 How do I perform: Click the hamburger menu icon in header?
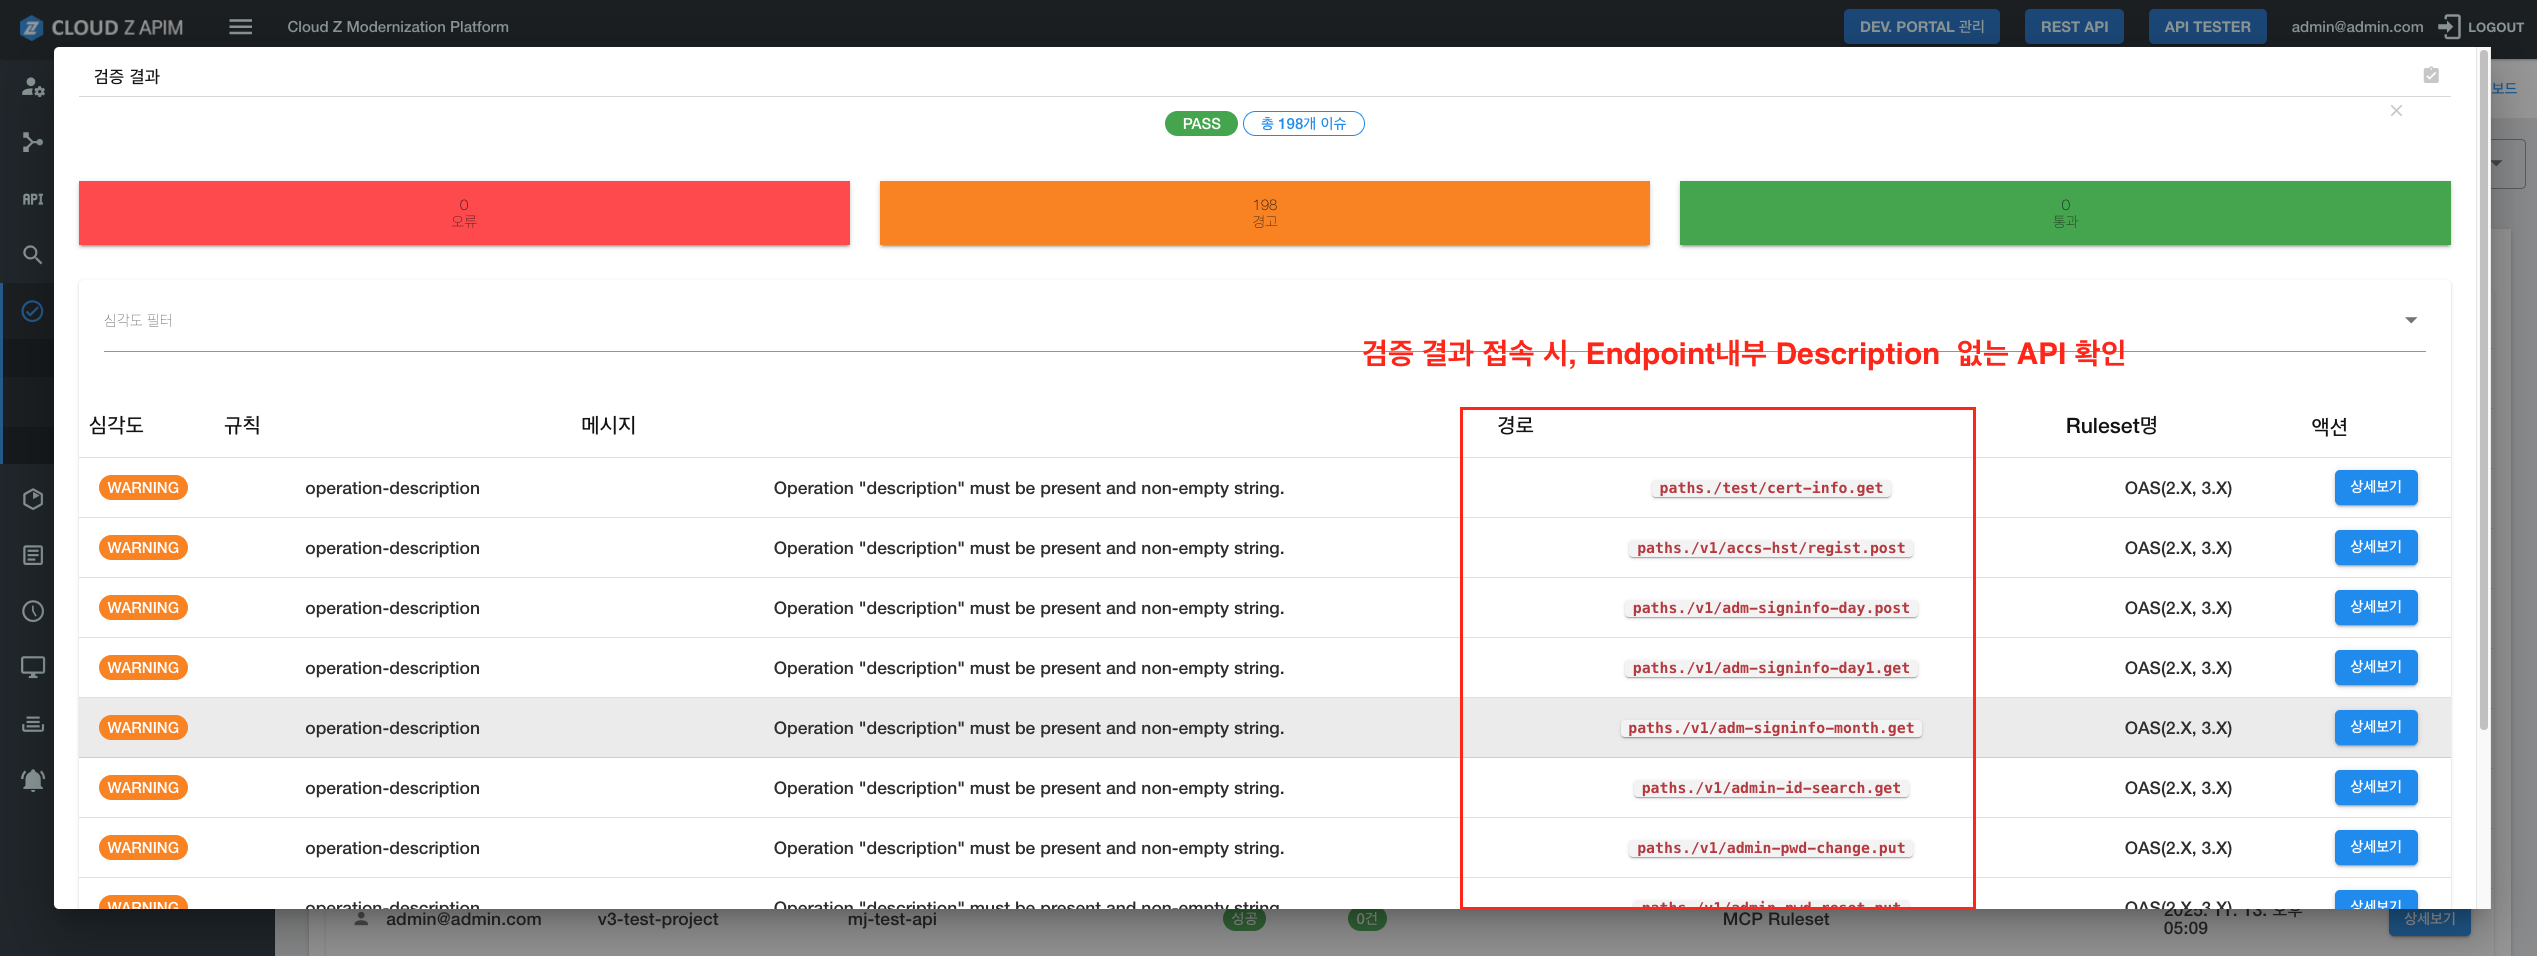(240, 27)
